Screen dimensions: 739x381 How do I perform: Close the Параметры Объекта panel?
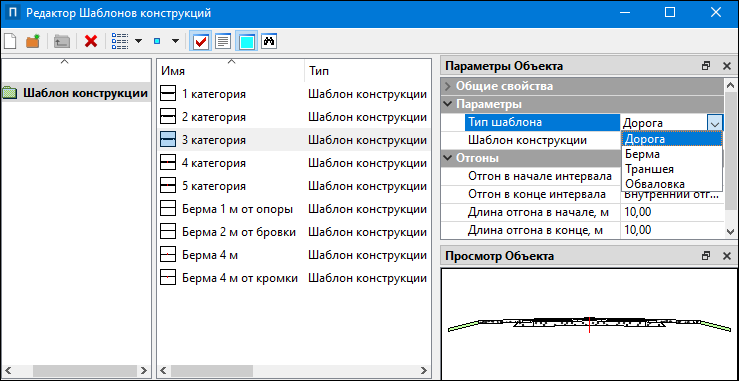[726, 66]
